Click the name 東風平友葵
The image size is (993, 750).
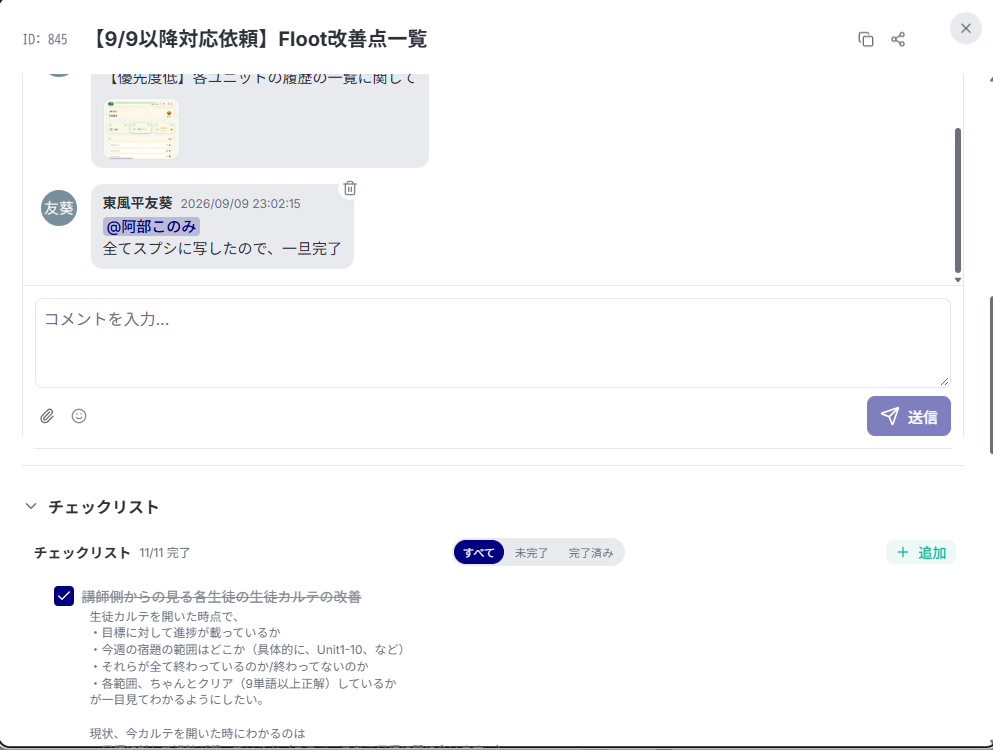[x=137, y=203]
